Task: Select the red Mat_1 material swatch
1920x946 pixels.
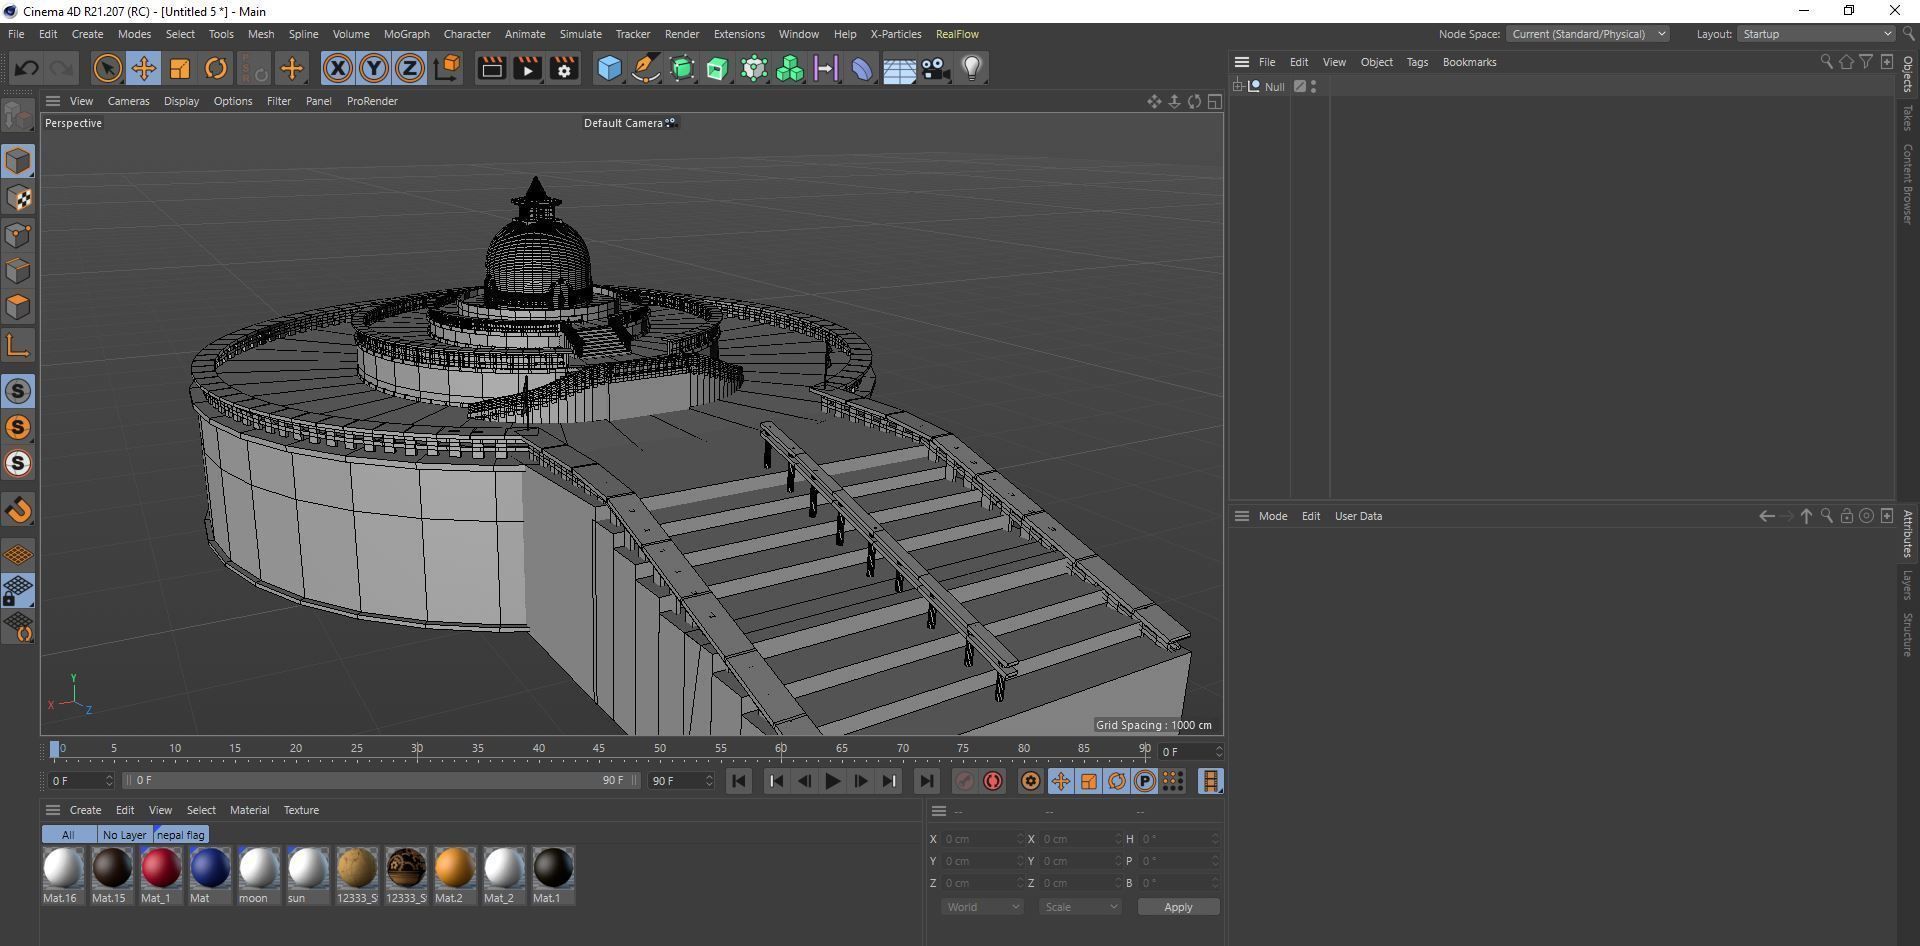Action: (160, 869)
